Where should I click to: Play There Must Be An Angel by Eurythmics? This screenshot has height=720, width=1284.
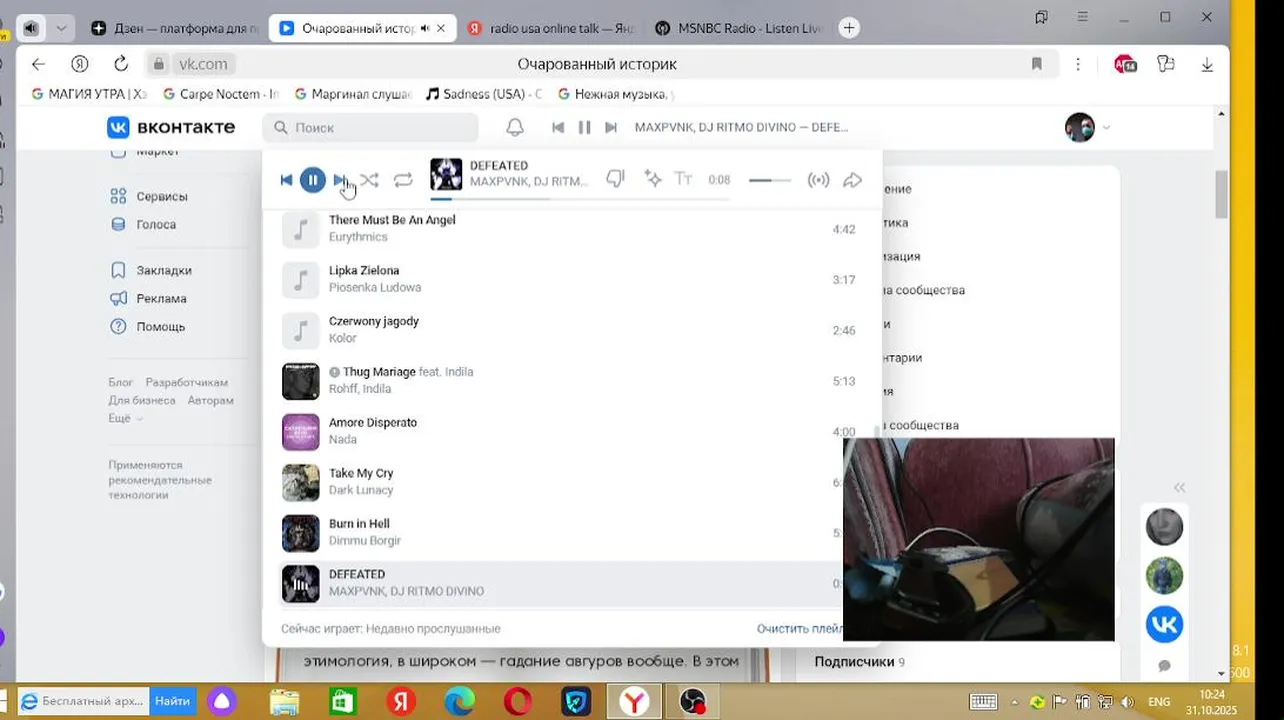[x=571, y=229]
